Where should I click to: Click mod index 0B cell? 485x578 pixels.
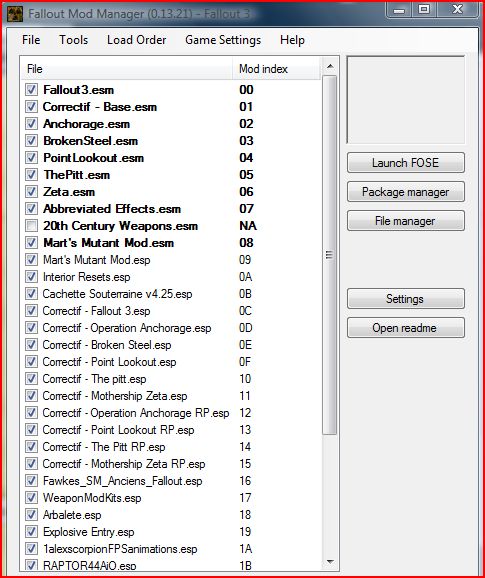pos(245,294)
